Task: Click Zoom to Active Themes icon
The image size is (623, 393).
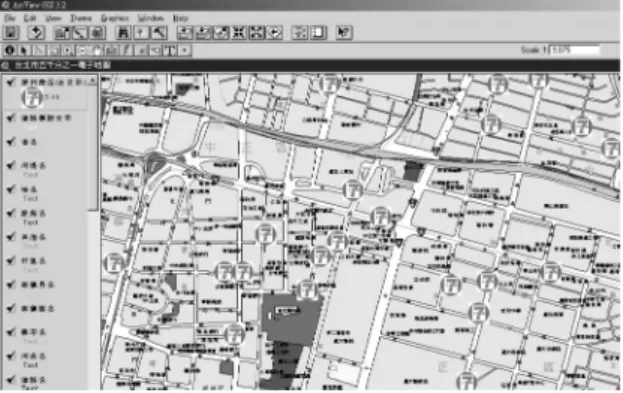Action: (203, 33)
